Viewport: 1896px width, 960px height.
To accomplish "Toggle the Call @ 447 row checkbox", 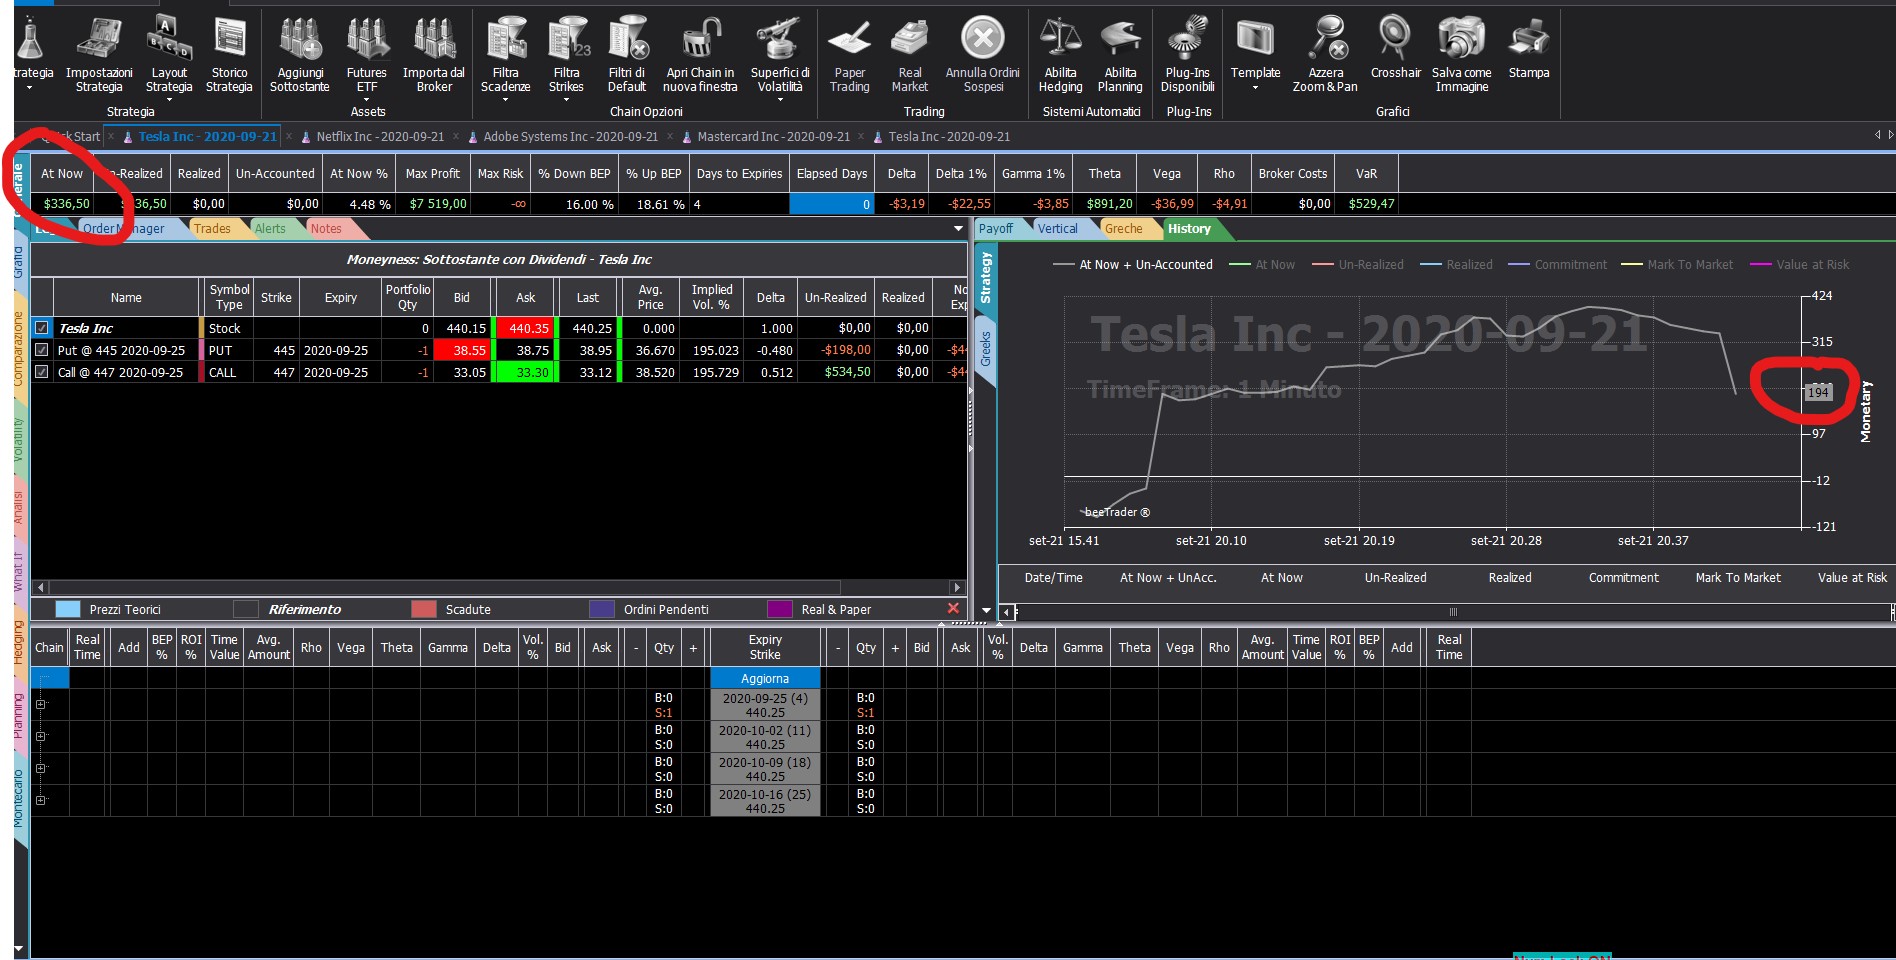I will 42,372.
